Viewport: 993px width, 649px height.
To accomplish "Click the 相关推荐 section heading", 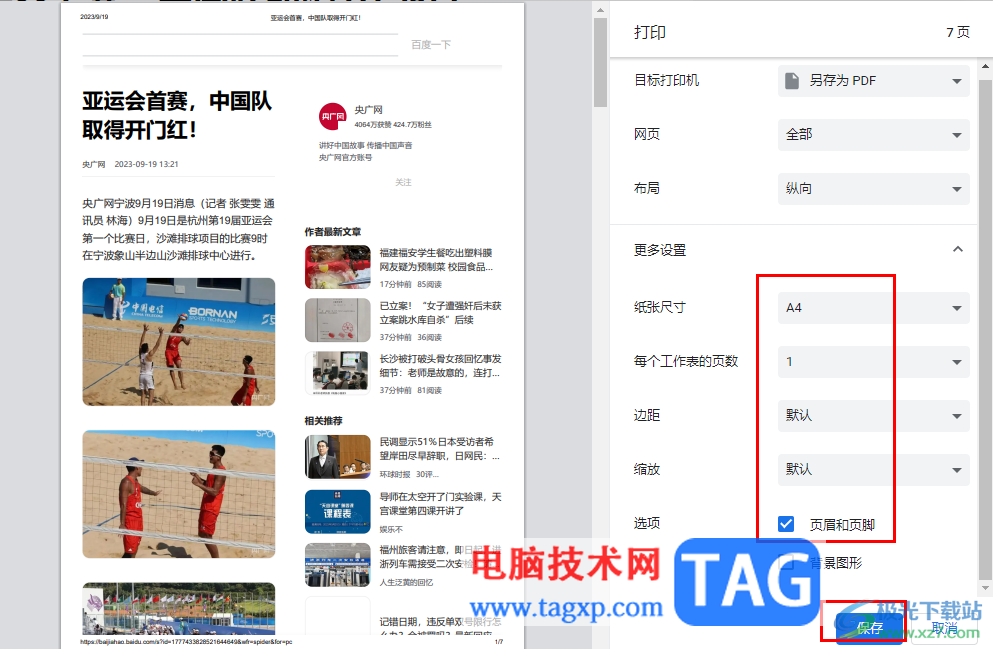I will point(323,421).
